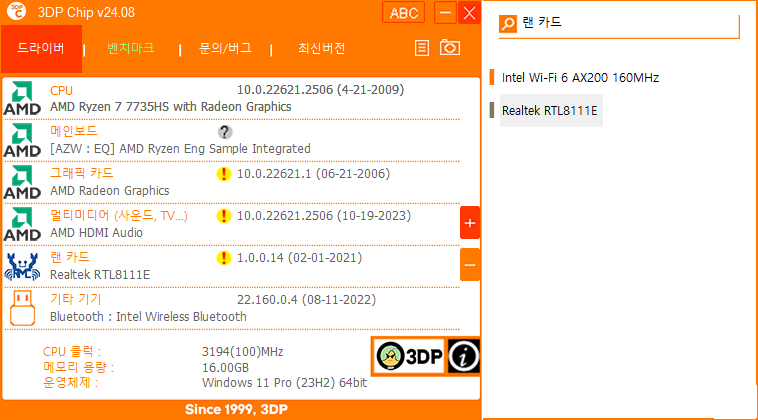Click the AMD logo beside CPU
Image resolution: width=758 pixels, height=420 pixels.
[x=22, y=98]
